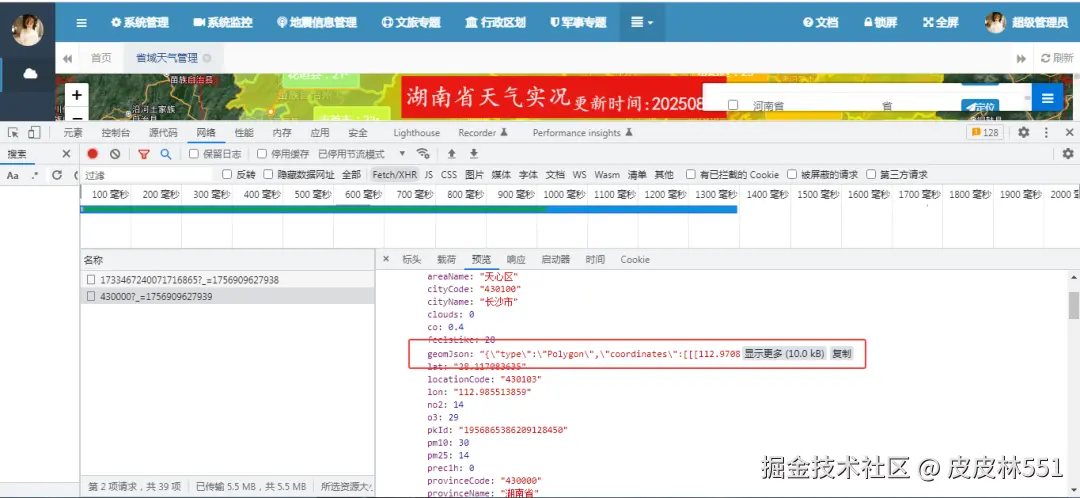This screenshot has width=1080, height=498.
Task: Open the blue map list menu button
Action: (1047, 98)
